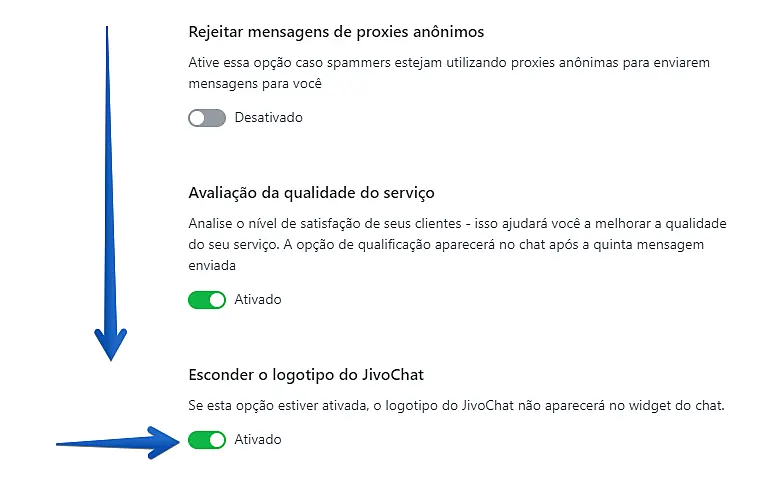Viewport: 780px width, 486px height.
Task: Click the logo widget description sentence
Action: coord(456,406)
